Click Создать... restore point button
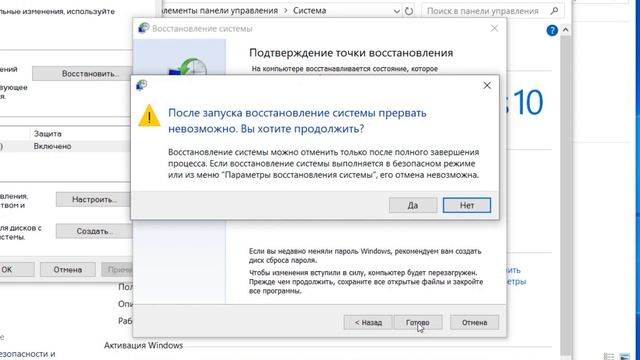640x360 pixels. [94, 231]
